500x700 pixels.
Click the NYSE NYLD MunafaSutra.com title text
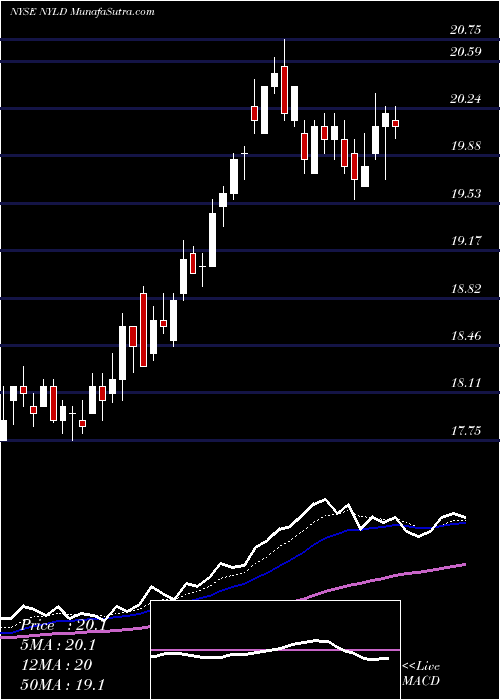coord(82,12)
